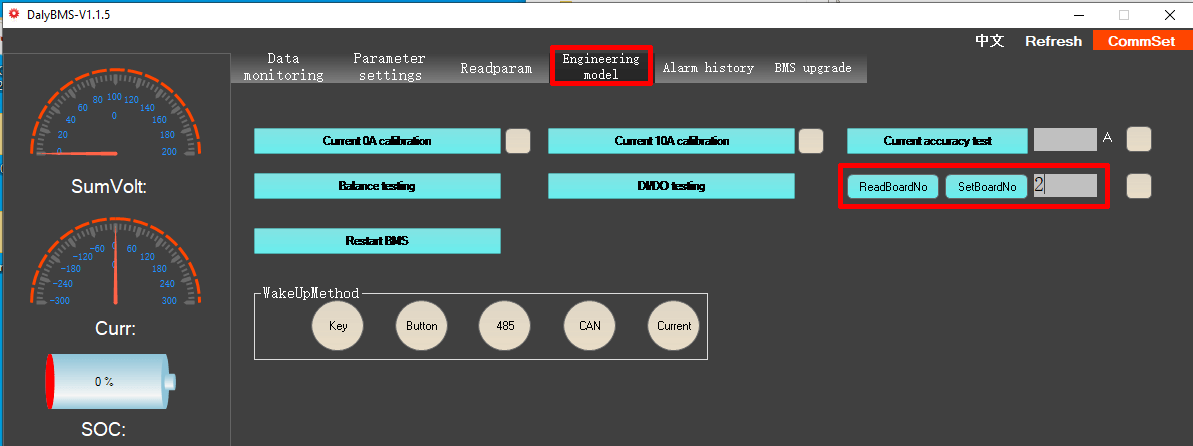Click the SumVolt voltage gauge
Image resolution: width=1193 pixels, height=446 pixels.
(x=115, y=119)
